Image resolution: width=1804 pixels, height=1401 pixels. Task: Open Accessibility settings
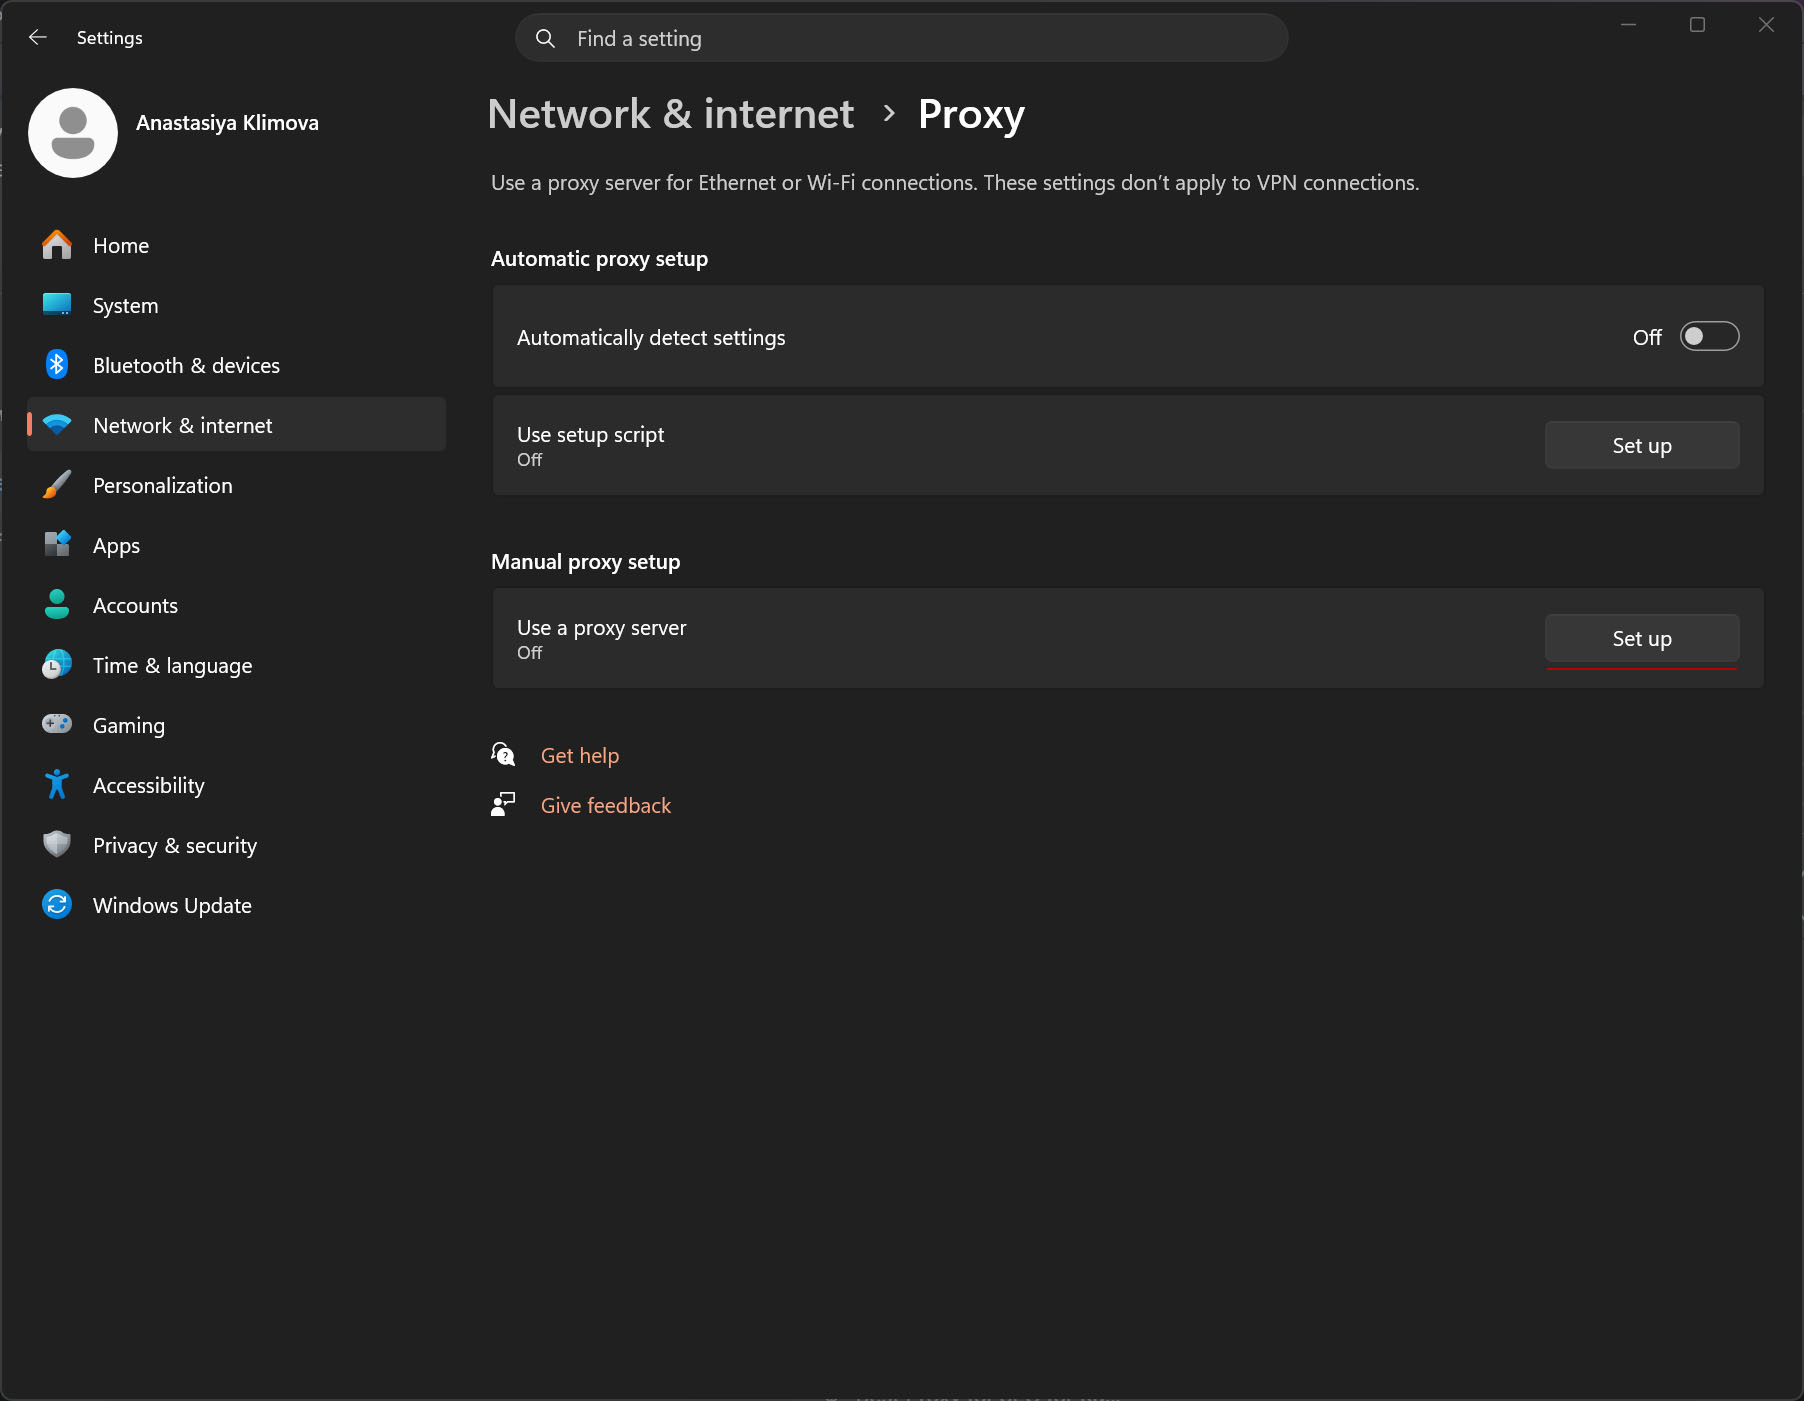coord(237,785)
